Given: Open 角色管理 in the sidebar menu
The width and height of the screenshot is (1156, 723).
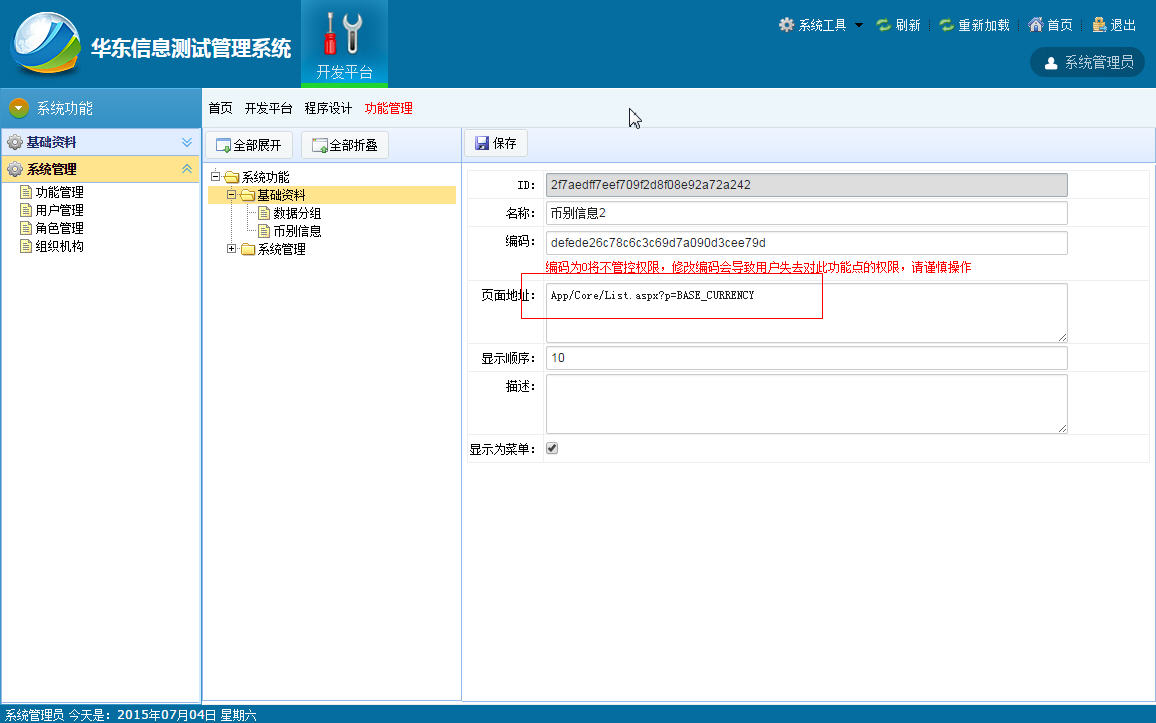Looking at the screenshot, I should 60,228.
